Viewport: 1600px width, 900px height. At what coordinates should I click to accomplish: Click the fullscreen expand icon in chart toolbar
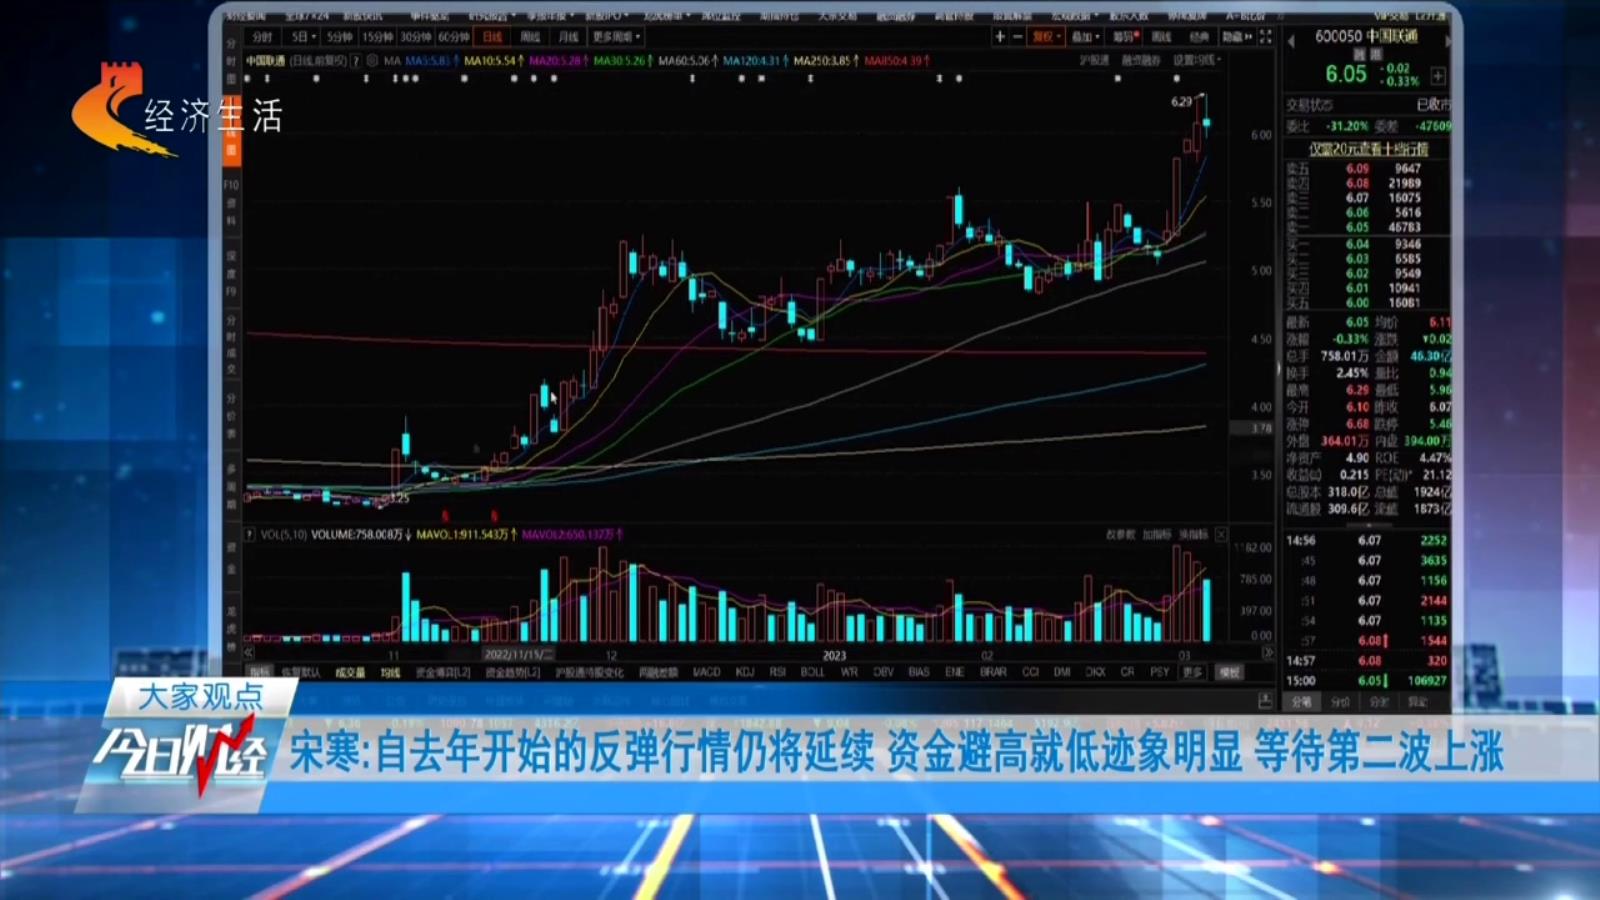[1266, 37]
